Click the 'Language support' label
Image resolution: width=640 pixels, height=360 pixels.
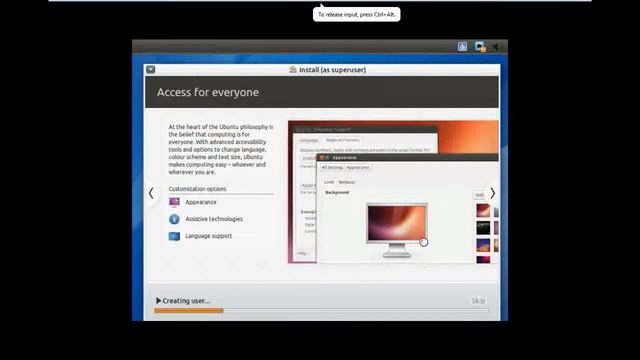point(209,236)
